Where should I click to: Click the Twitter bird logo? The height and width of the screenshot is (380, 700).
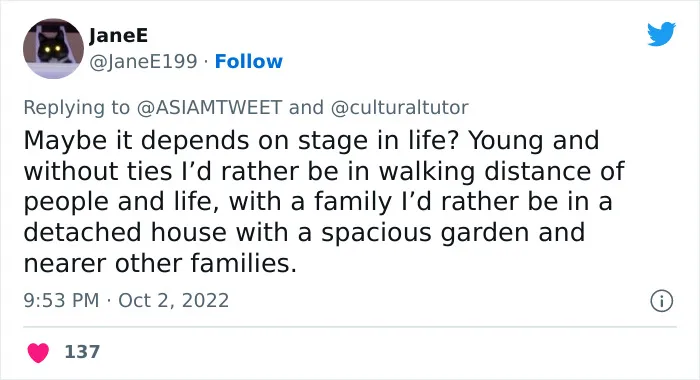tap(661, 33)
